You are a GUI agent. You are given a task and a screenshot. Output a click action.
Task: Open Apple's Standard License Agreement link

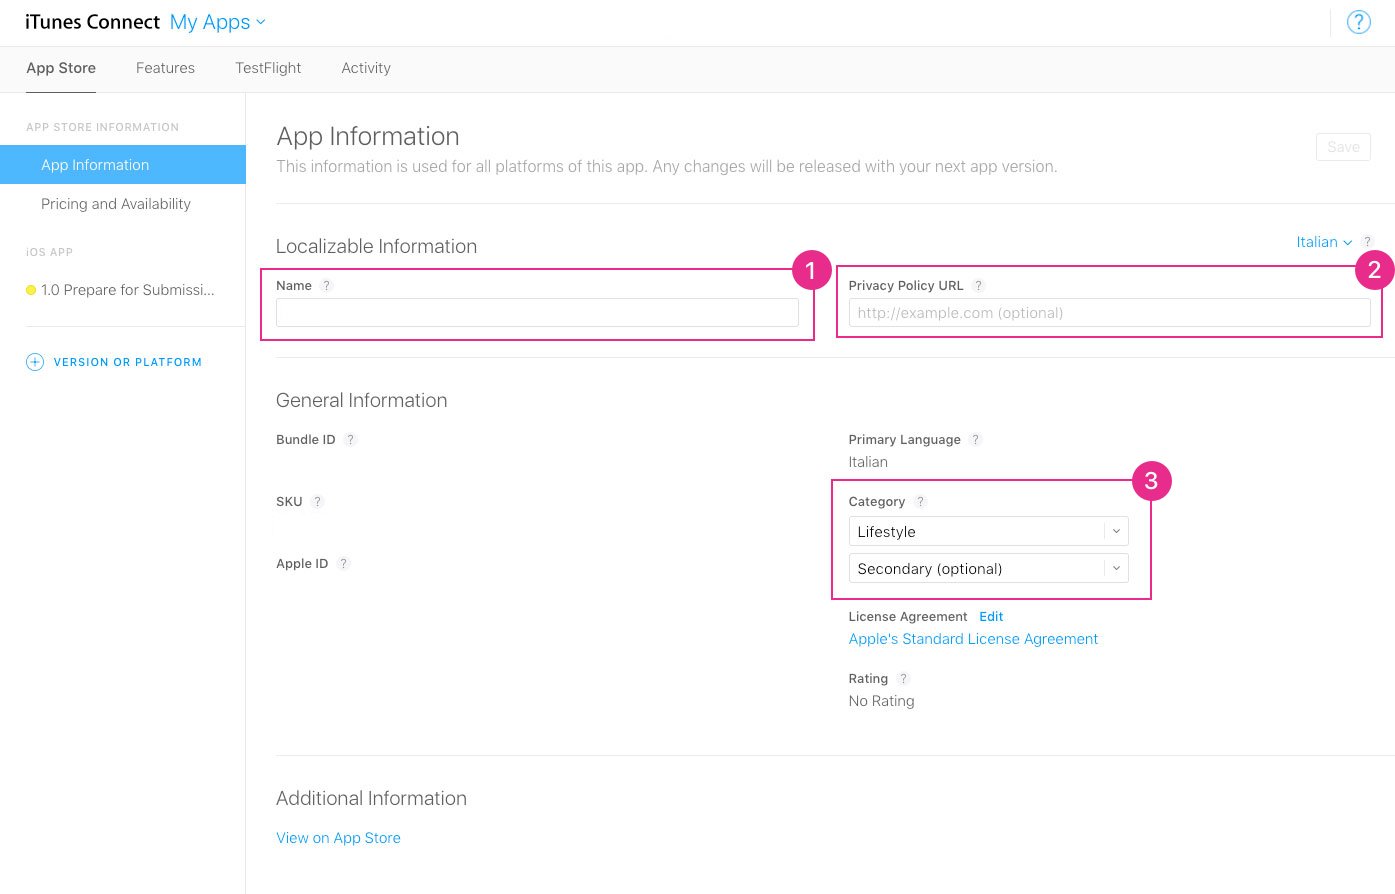(x=973, y=639)
